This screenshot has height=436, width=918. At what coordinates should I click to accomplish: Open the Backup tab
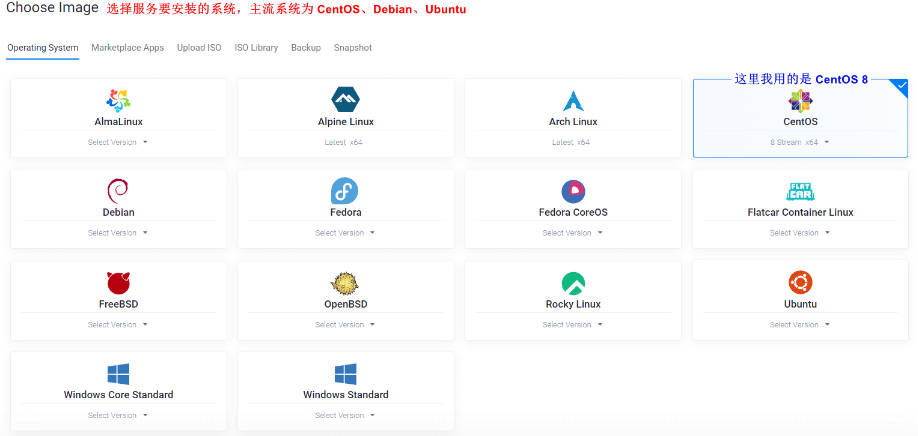[306, 48]
